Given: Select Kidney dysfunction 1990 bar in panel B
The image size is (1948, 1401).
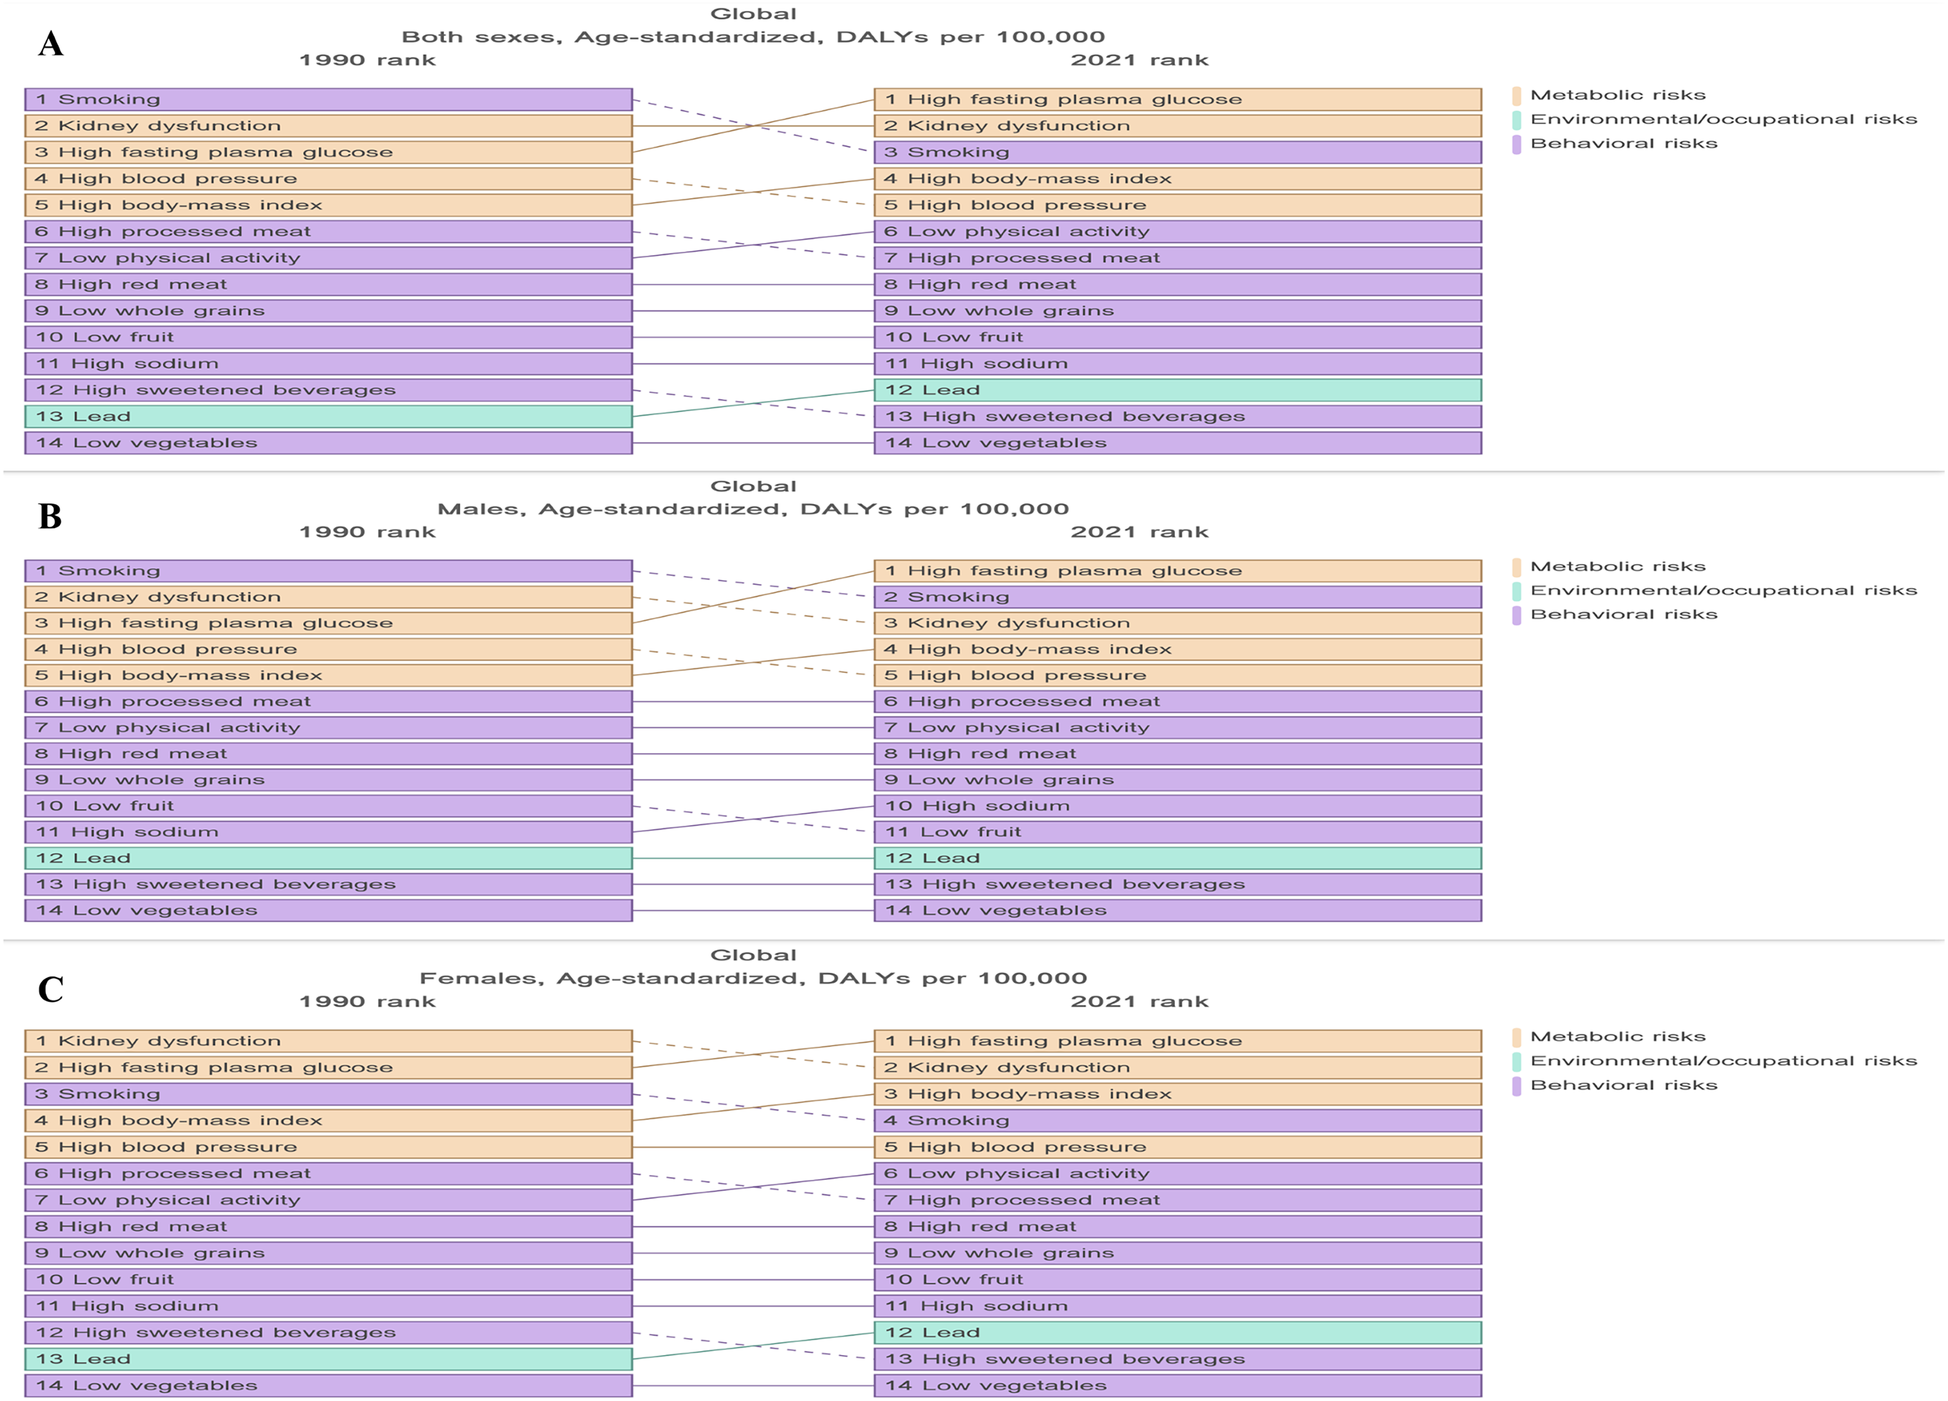Looking at the screenshot, I should point(325,595).
